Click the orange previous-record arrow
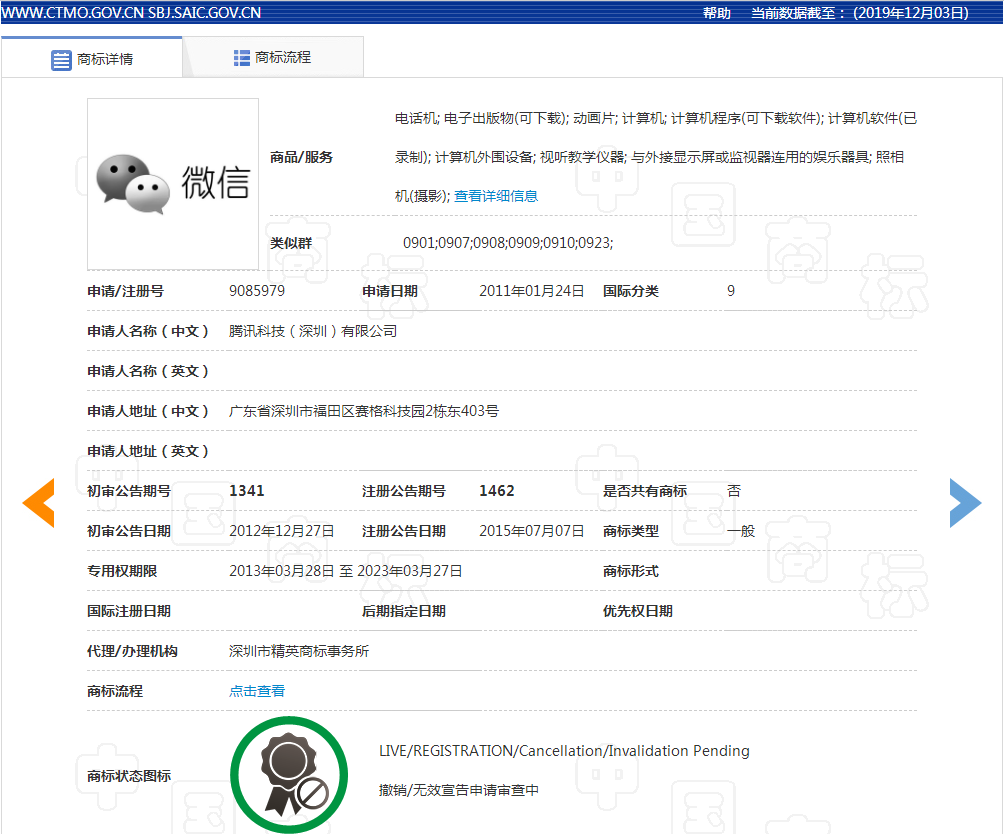 (x=38, y=503)
